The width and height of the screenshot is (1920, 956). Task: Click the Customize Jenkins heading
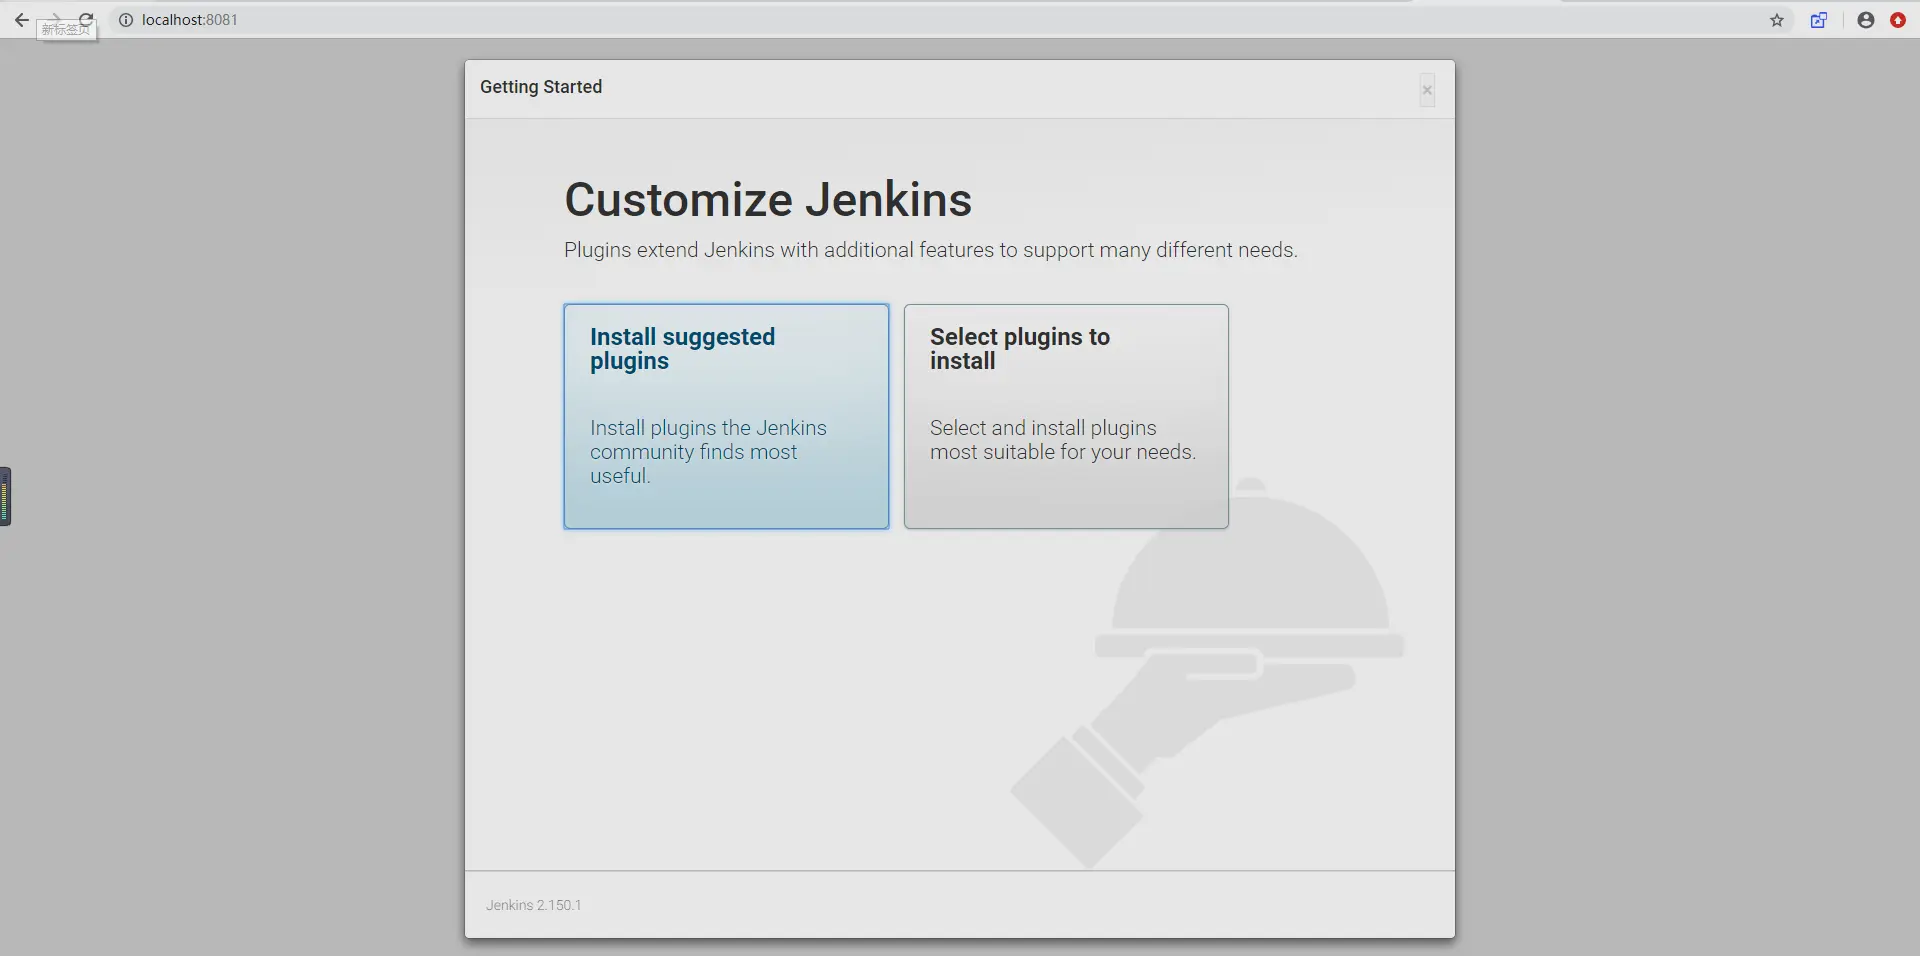coord(768,199)
